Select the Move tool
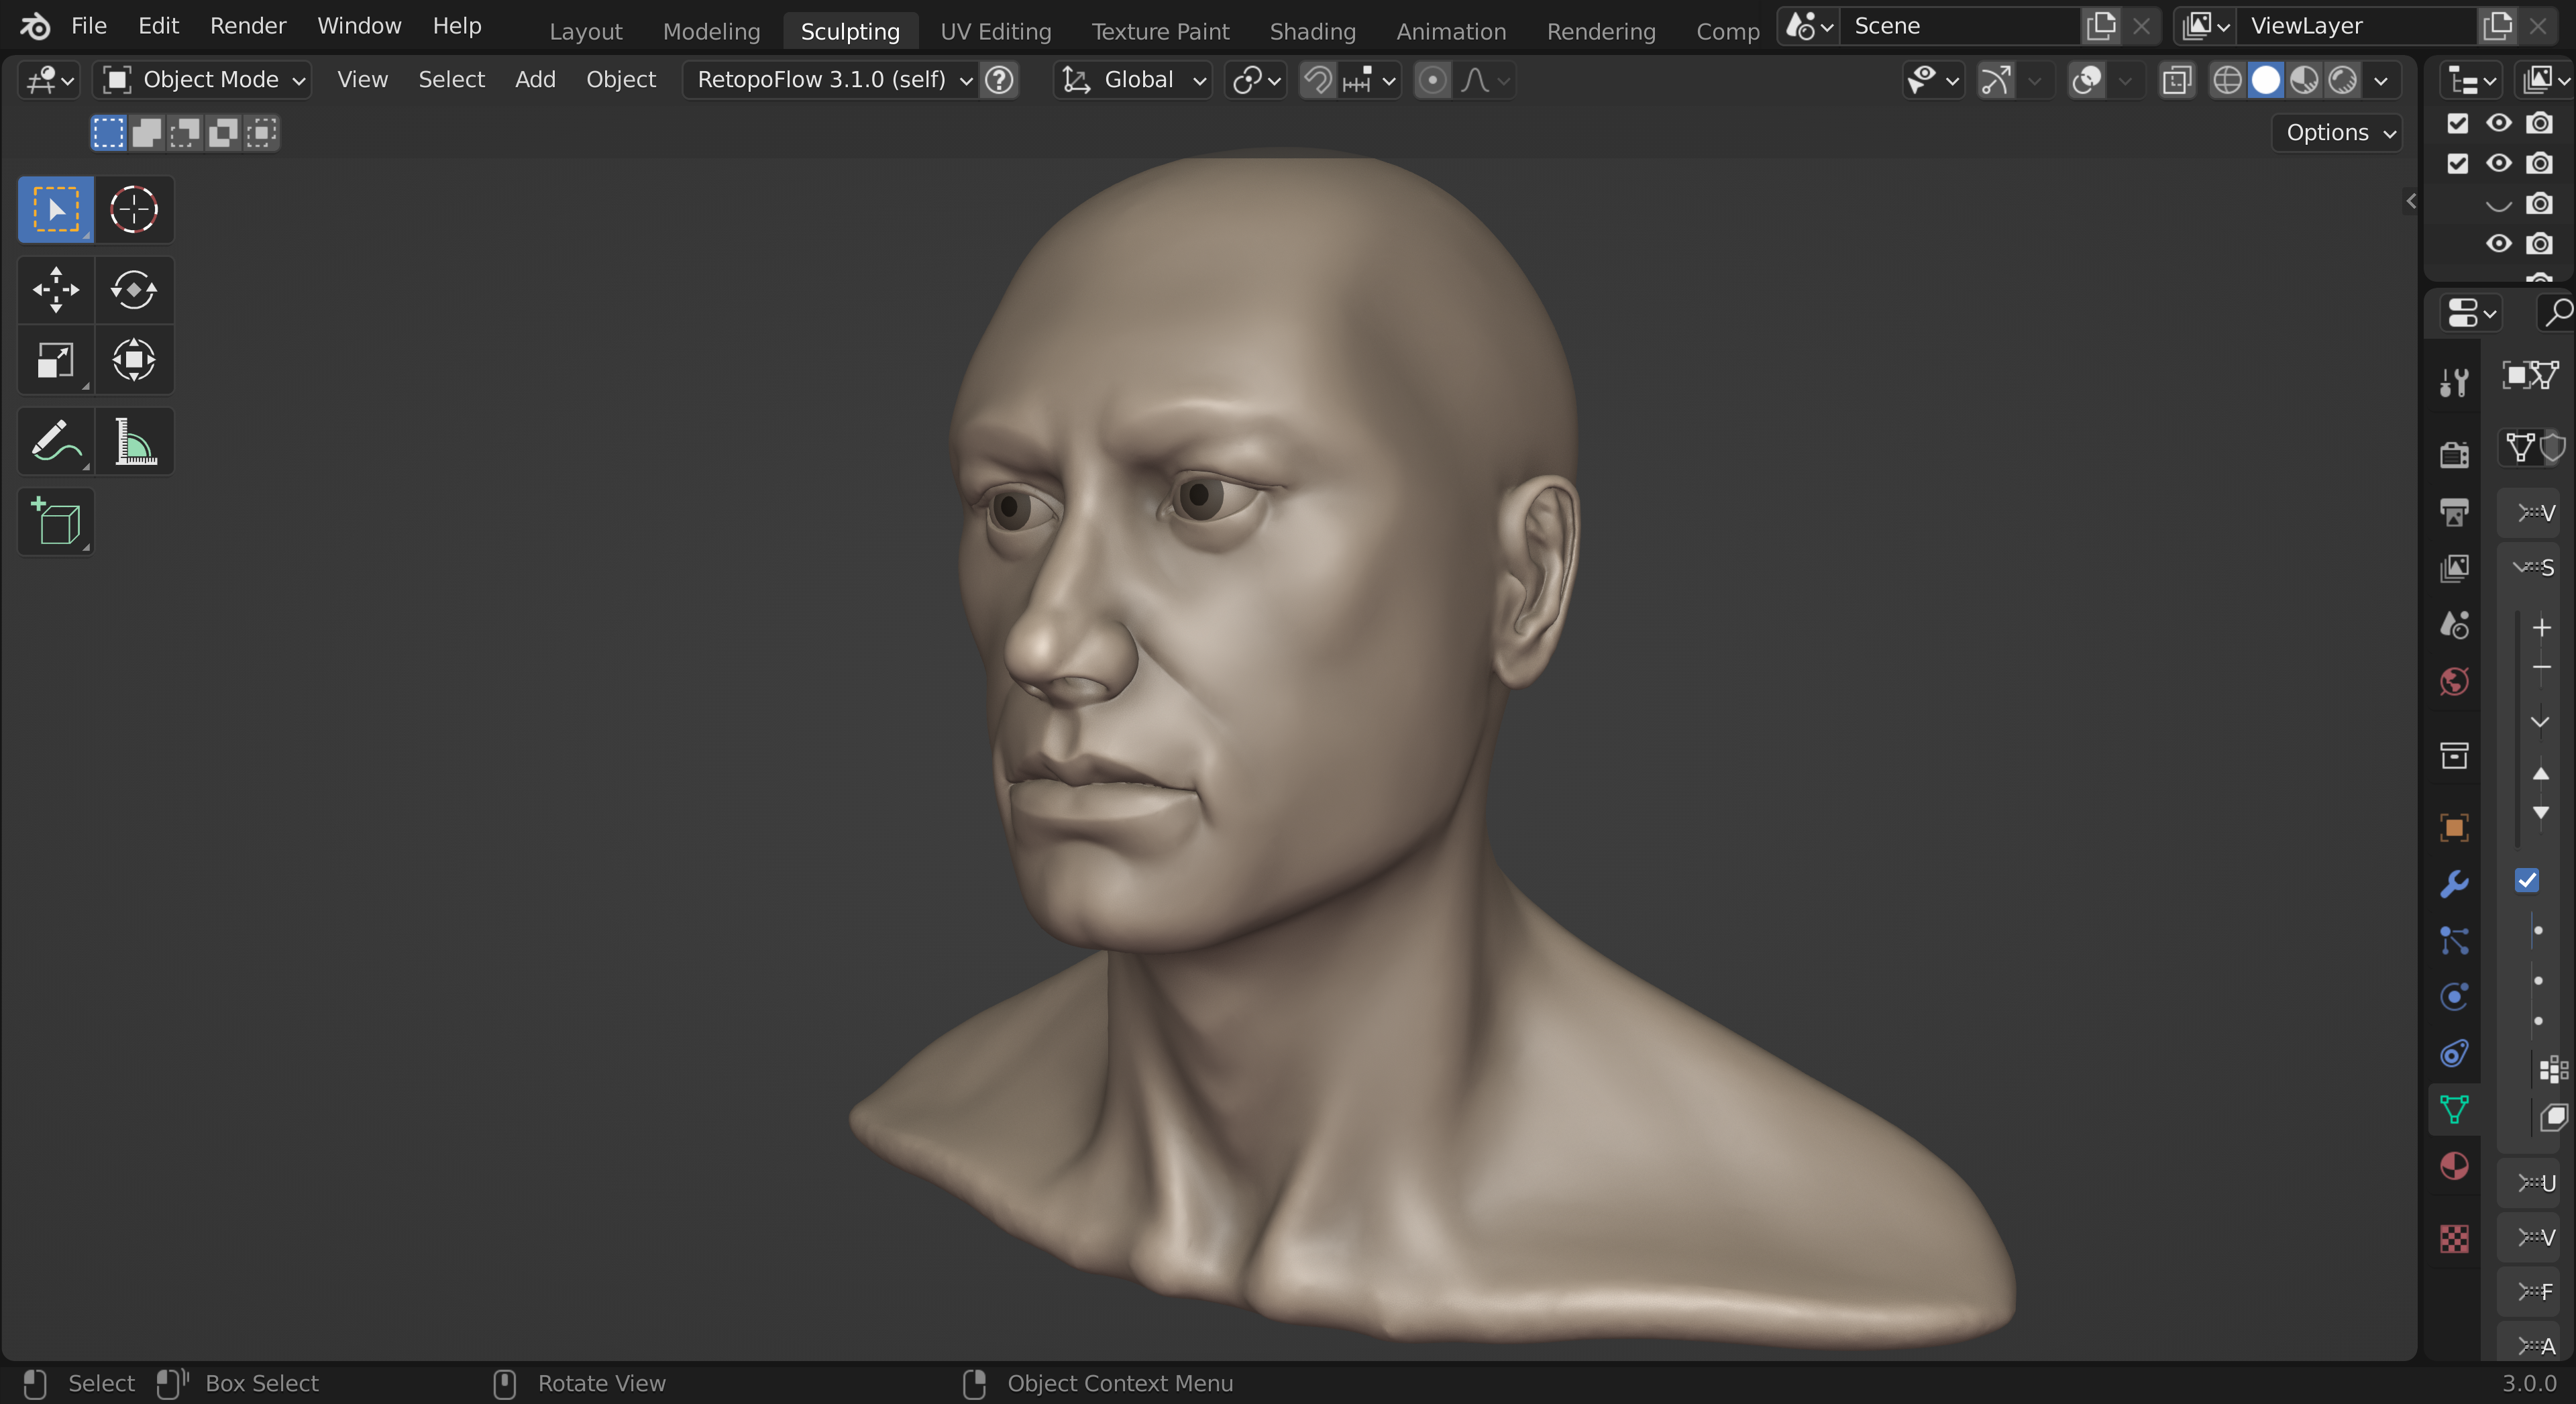This screenshot has height=1404, width=2576. tap(56, 290)
